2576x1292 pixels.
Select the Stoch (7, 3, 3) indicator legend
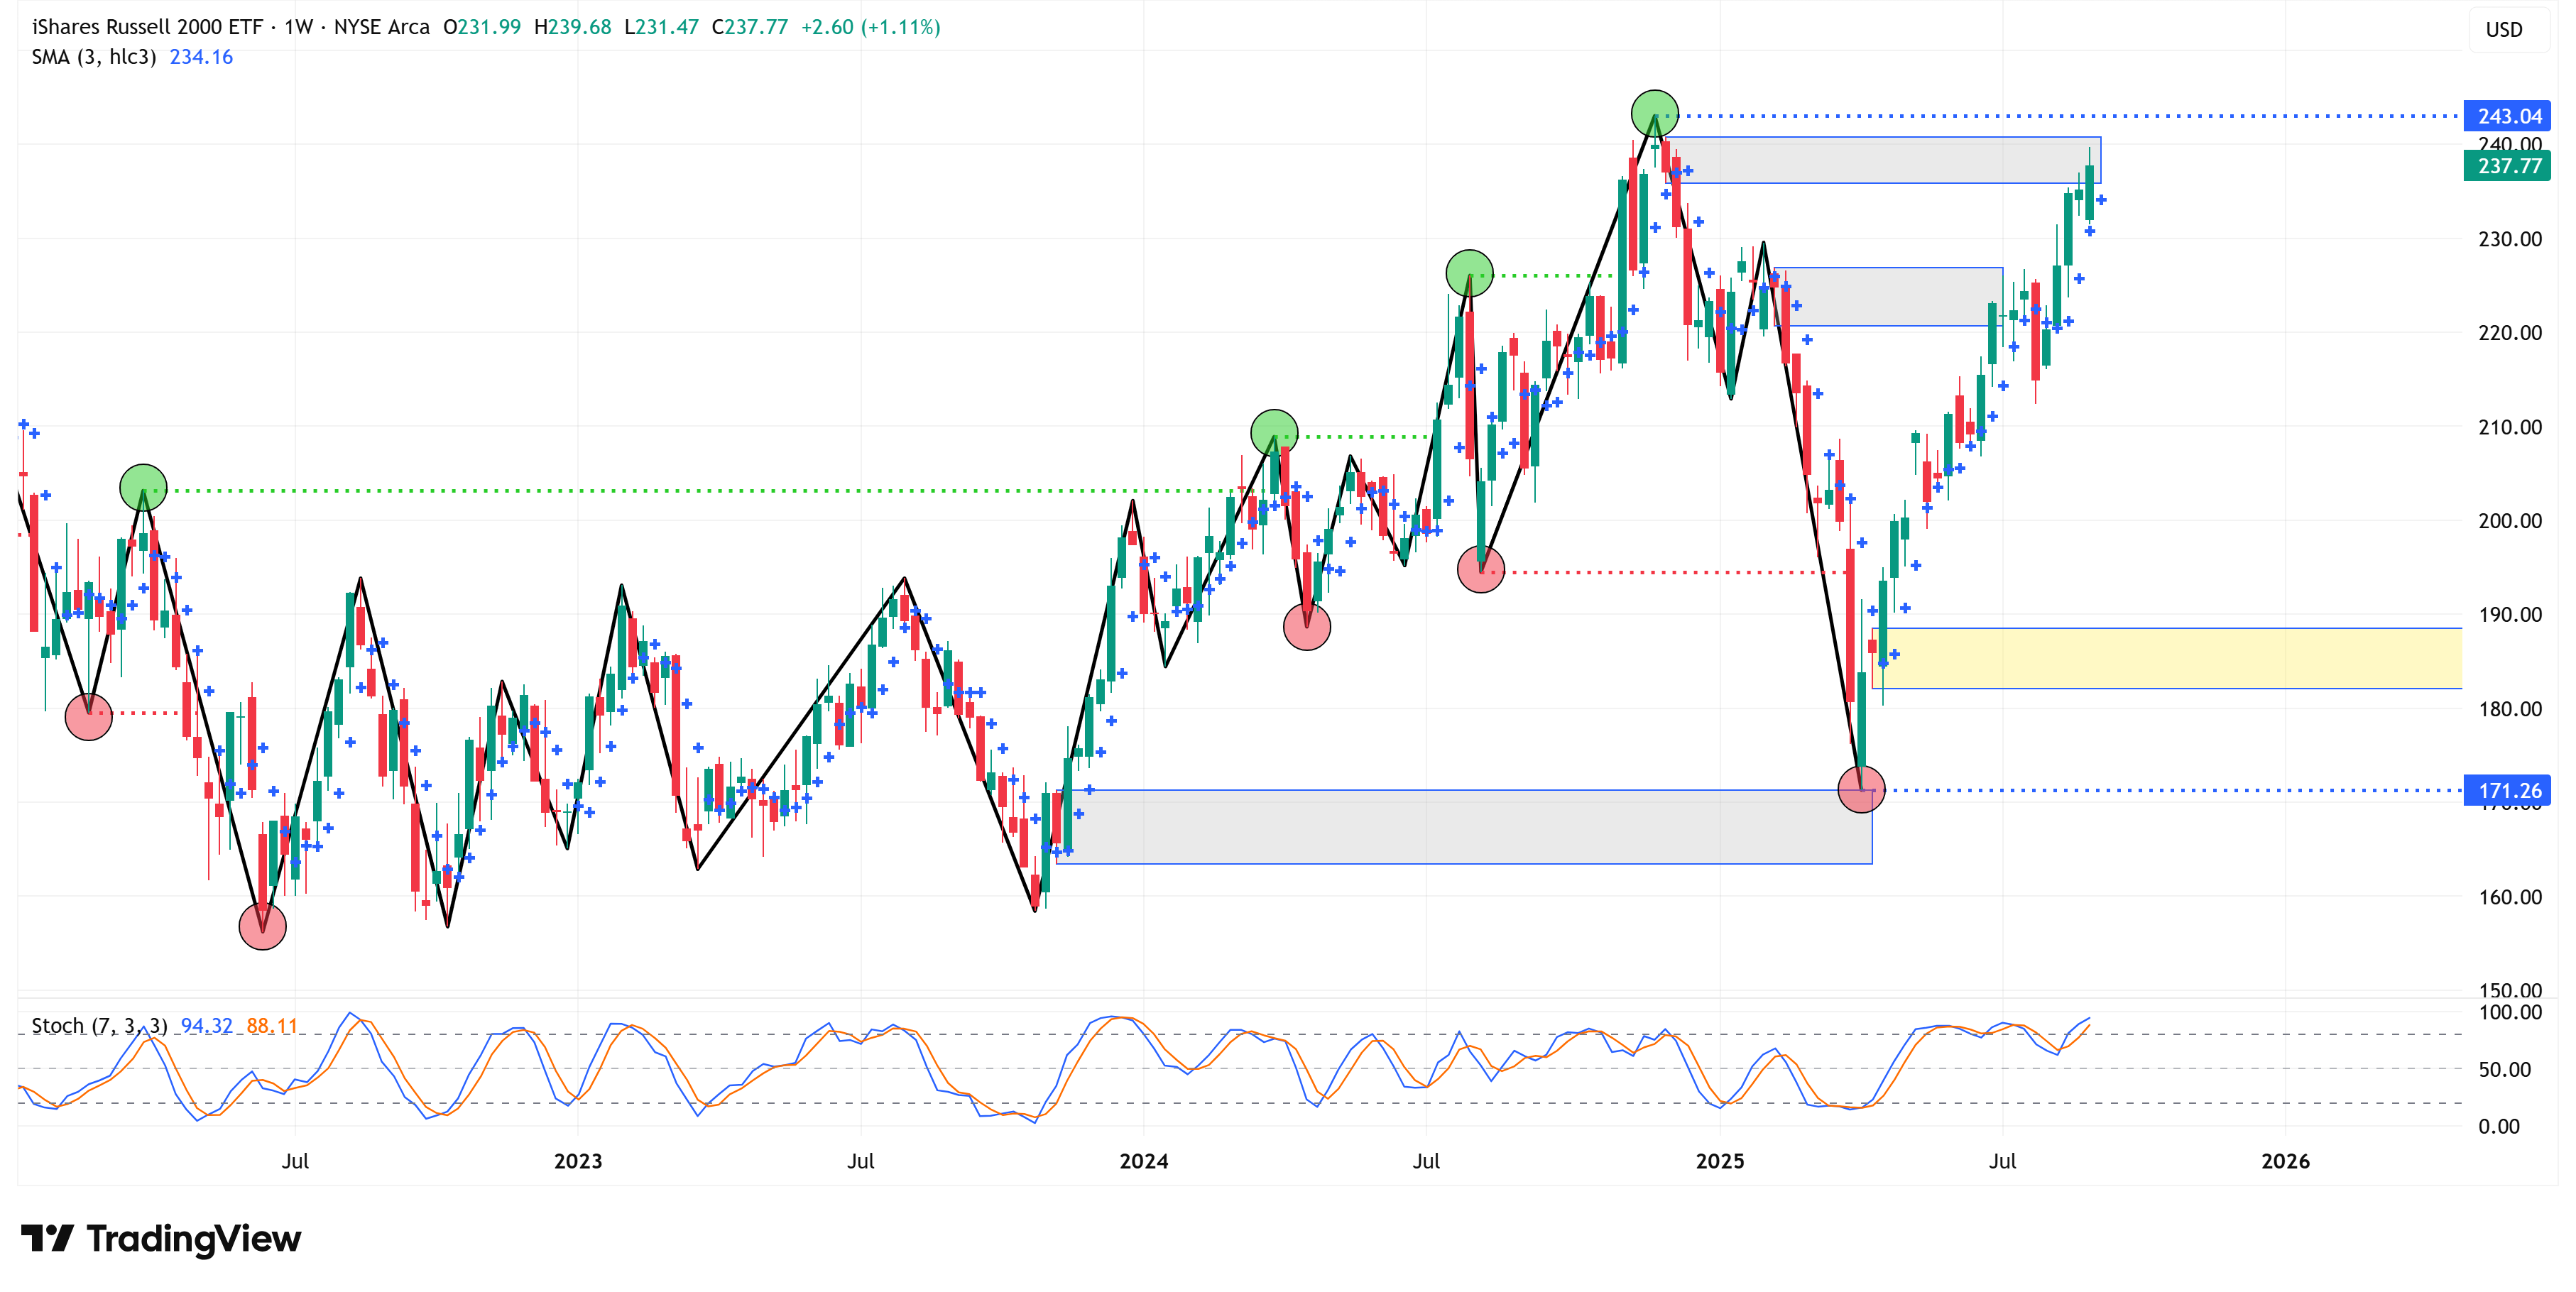click(x=99, y=1025)
